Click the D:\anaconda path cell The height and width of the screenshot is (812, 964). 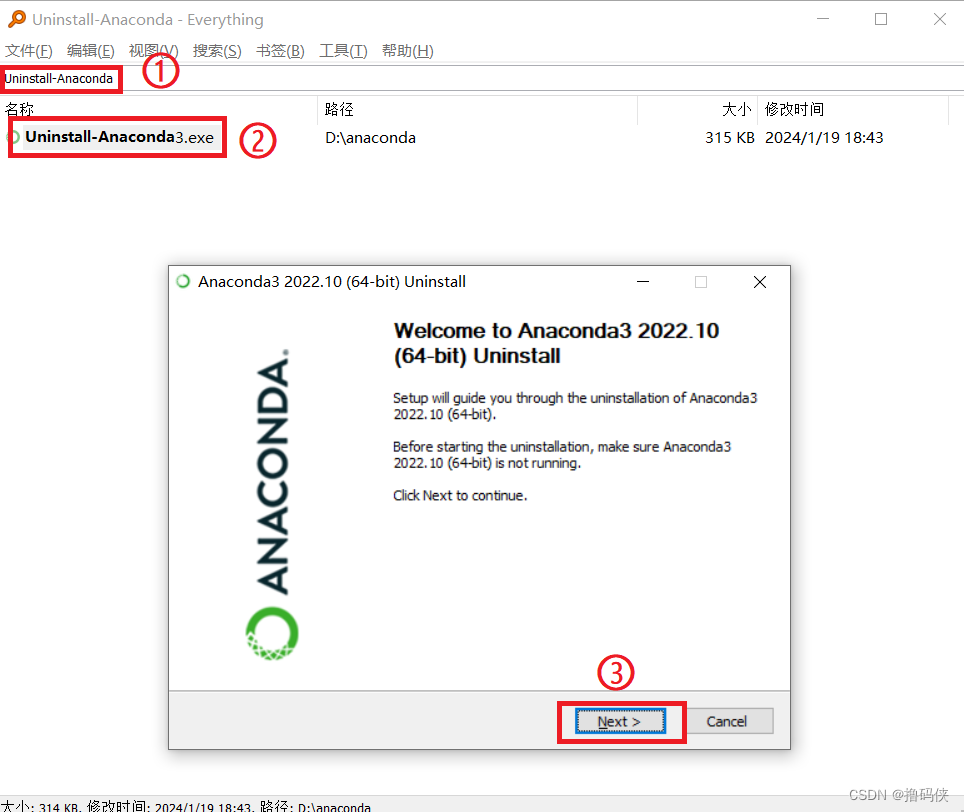(x=371, y=138)
